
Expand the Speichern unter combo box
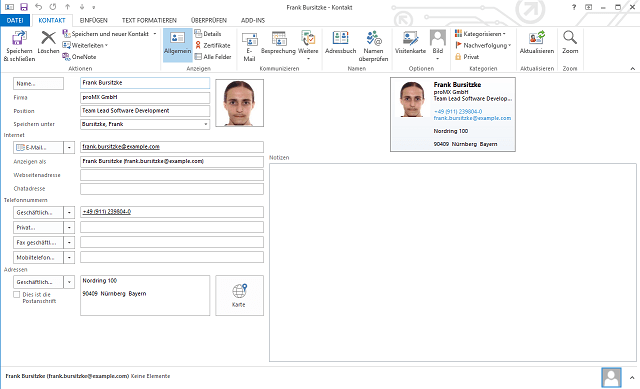tap(206, 124)
